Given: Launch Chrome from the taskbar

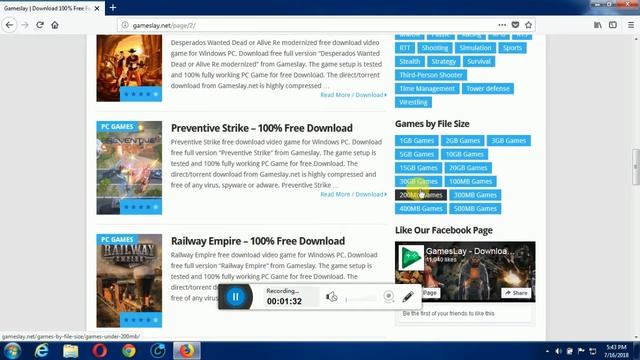Looking at the screenshot, I should click(129, 351).
